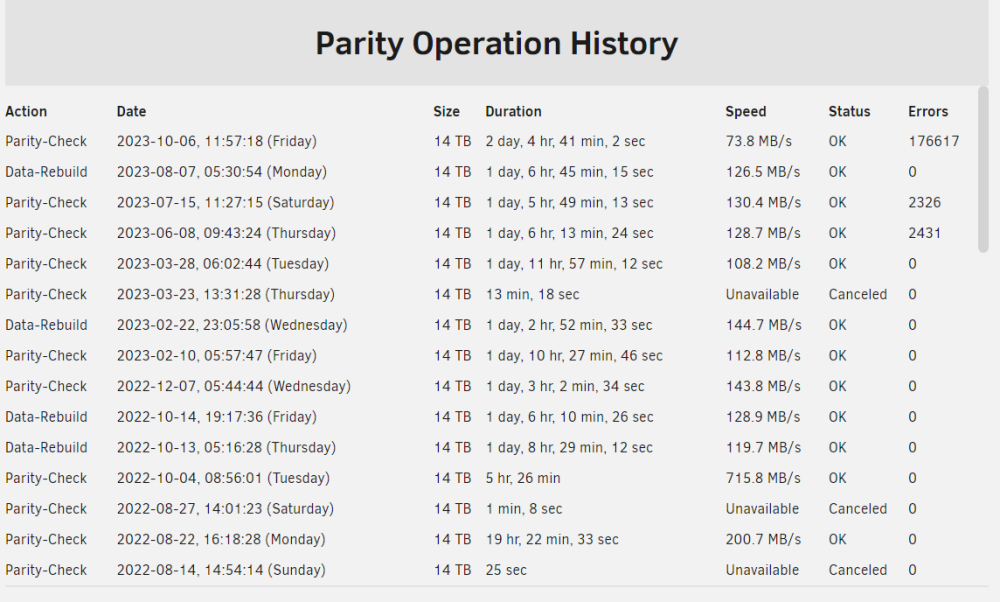
Task: Click Unavailable speed in the 2022-08-27 row
Action: [762, 508]
